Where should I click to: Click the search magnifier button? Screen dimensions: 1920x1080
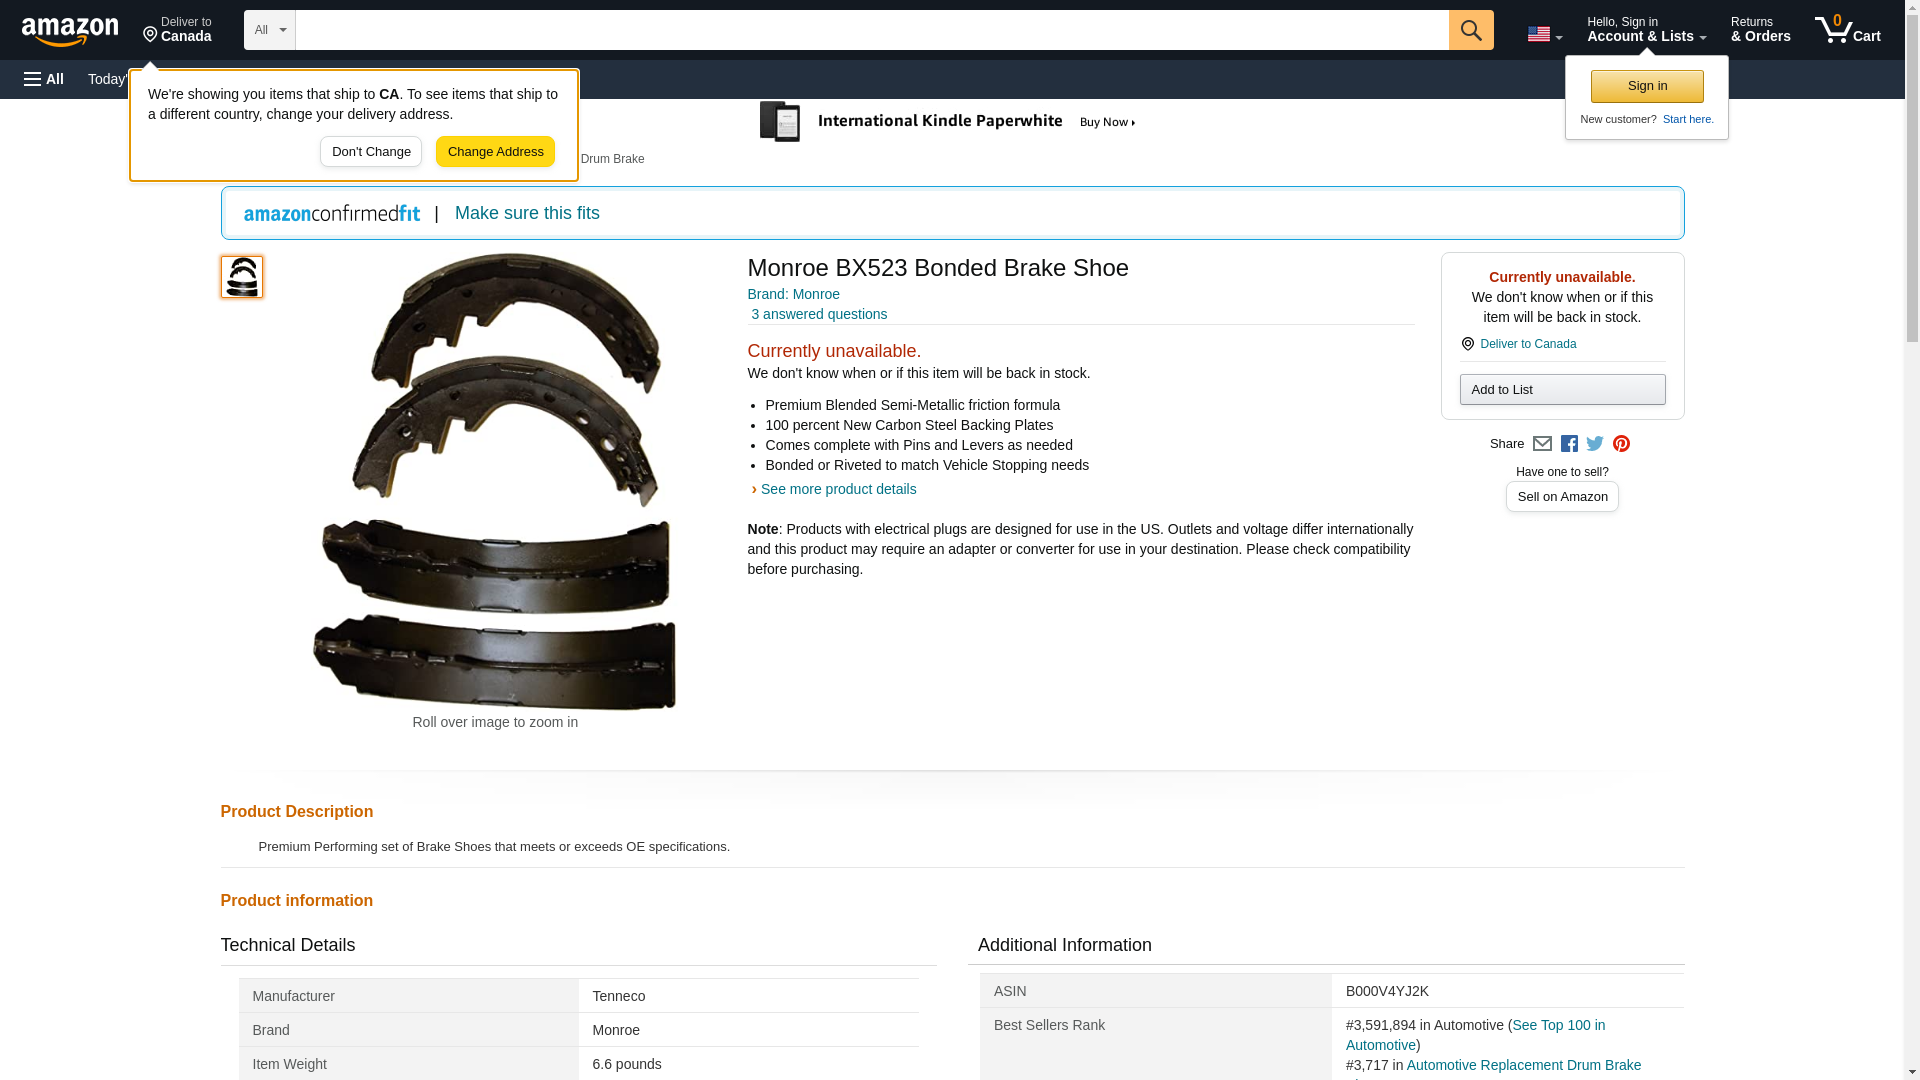[x=1470, y=30]
